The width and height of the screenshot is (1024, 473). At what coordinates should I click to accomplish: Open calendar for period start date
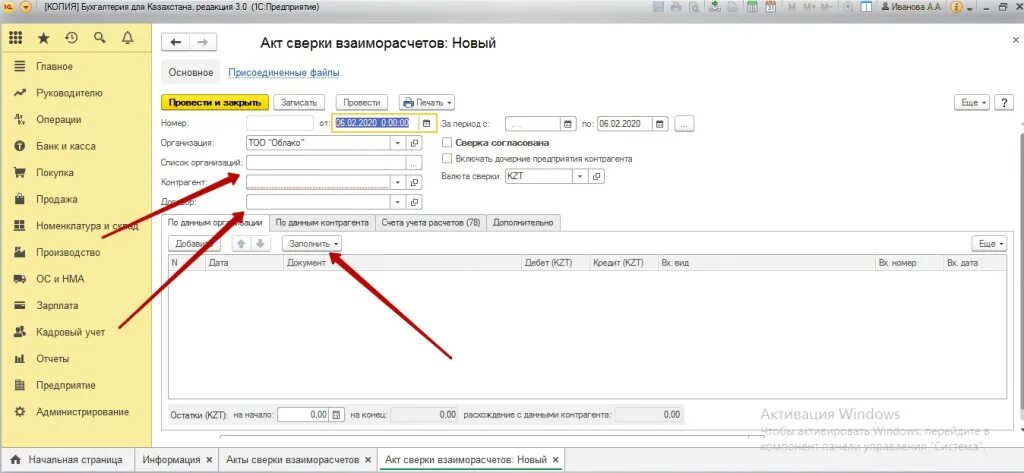[x=568, y=123]
